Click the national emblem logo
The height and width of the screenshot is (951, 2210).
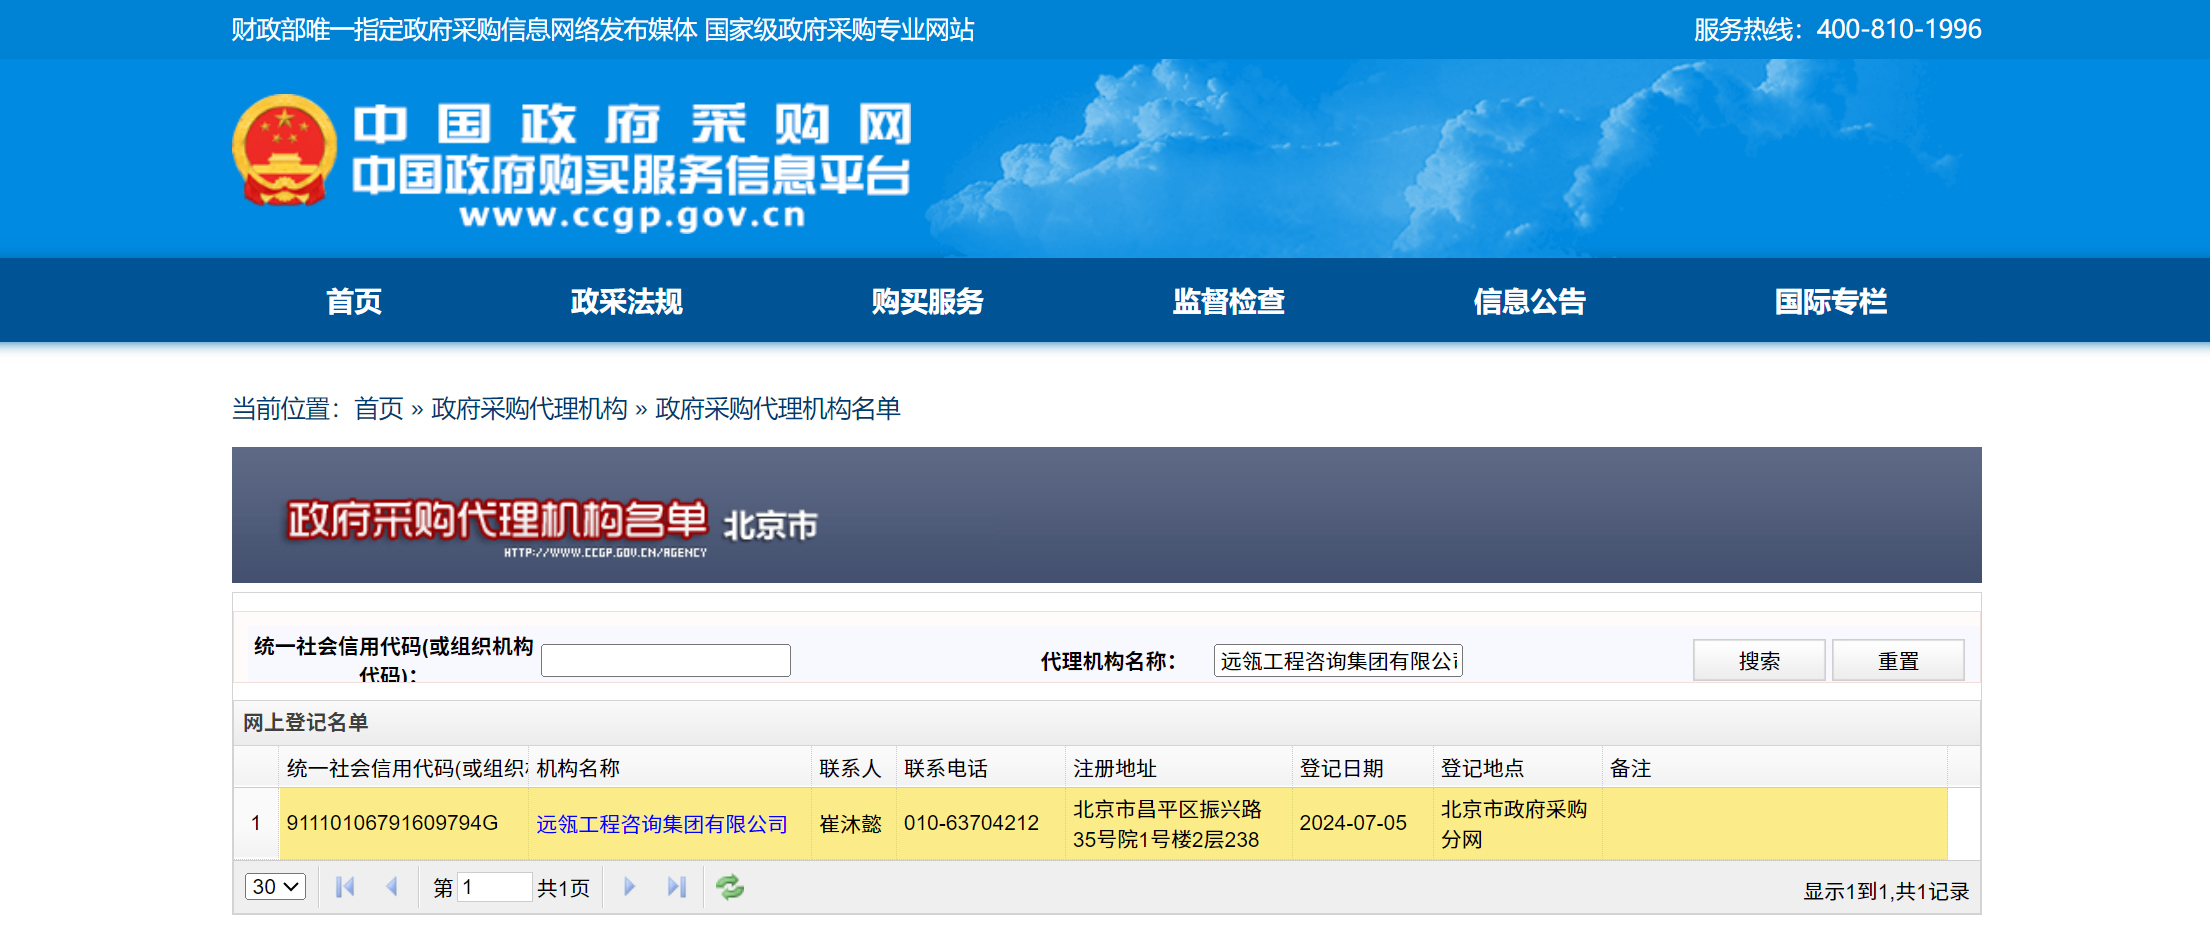click(285, 150)
